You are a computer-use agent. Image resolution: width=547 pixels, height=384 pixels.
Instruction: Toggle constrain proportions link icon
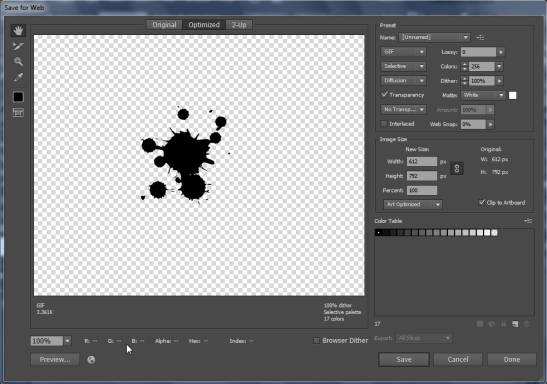(x=457, y=169)
